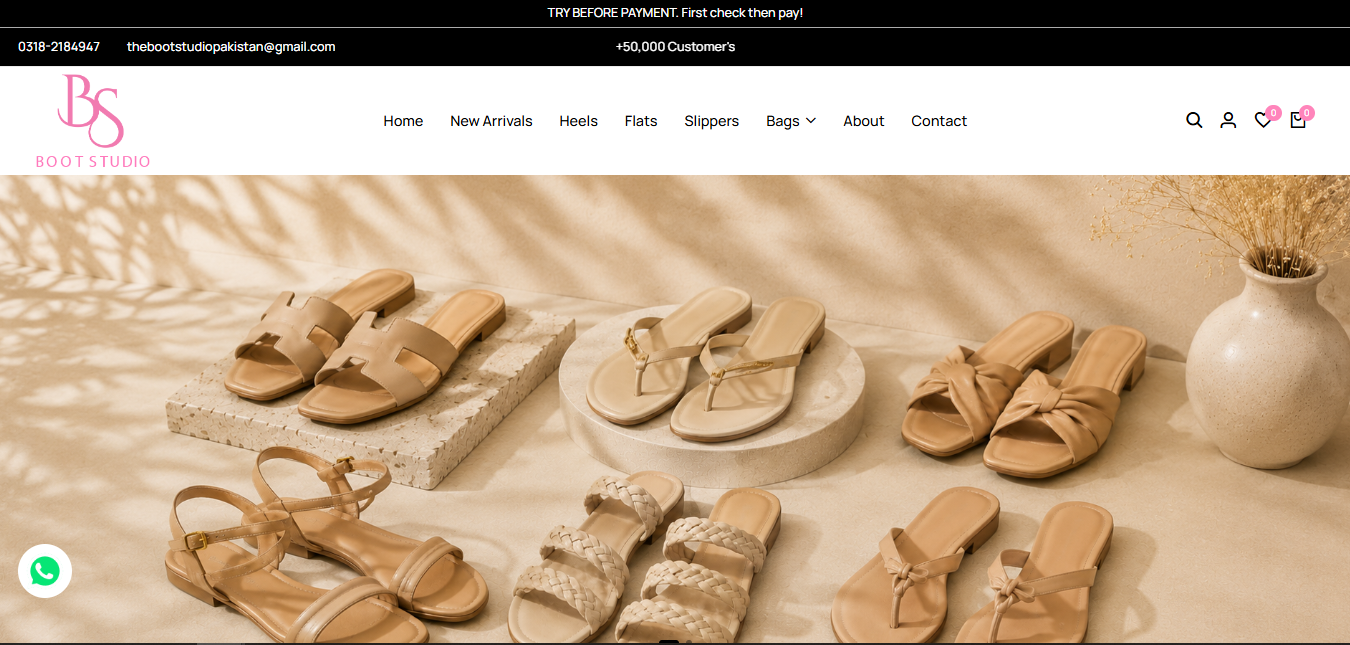Open the About page link
Screen dimensions: 1350x645
(863, 121)
